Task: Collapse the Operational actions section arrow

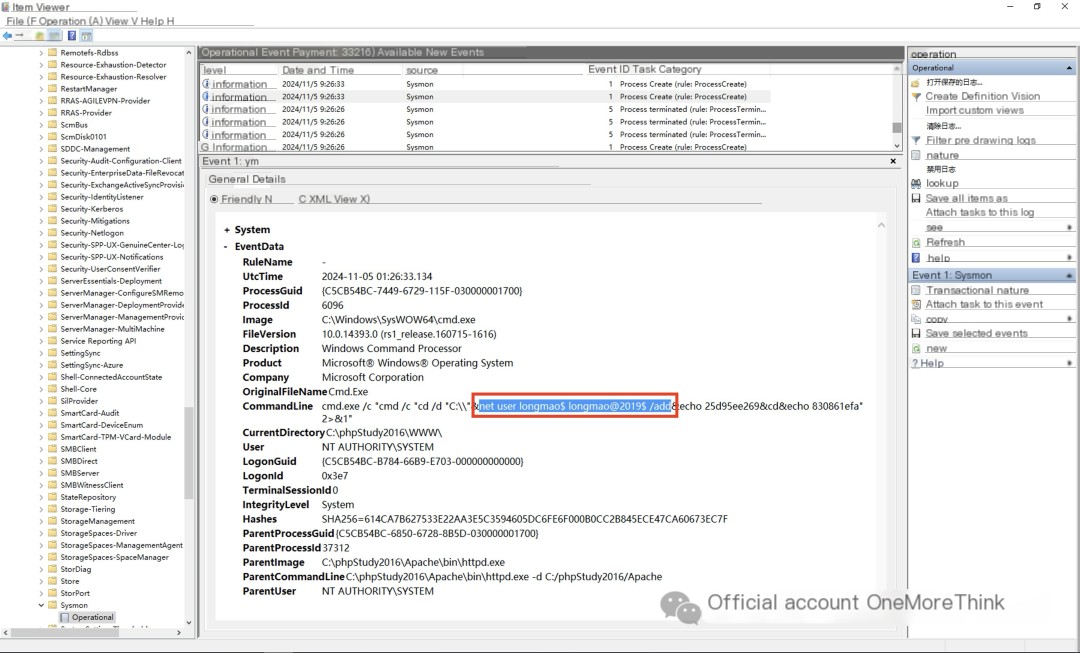Action: 1069,68
